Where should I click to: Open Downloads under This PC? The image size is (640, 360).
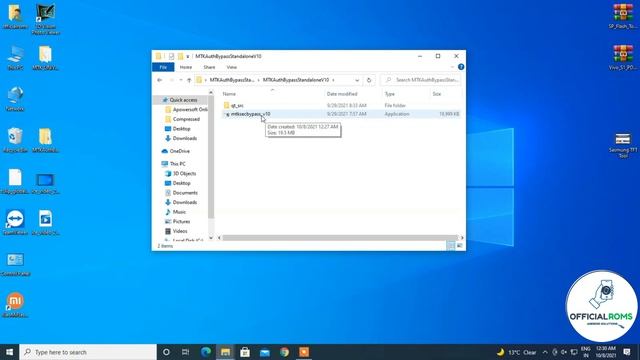point(181,202)
